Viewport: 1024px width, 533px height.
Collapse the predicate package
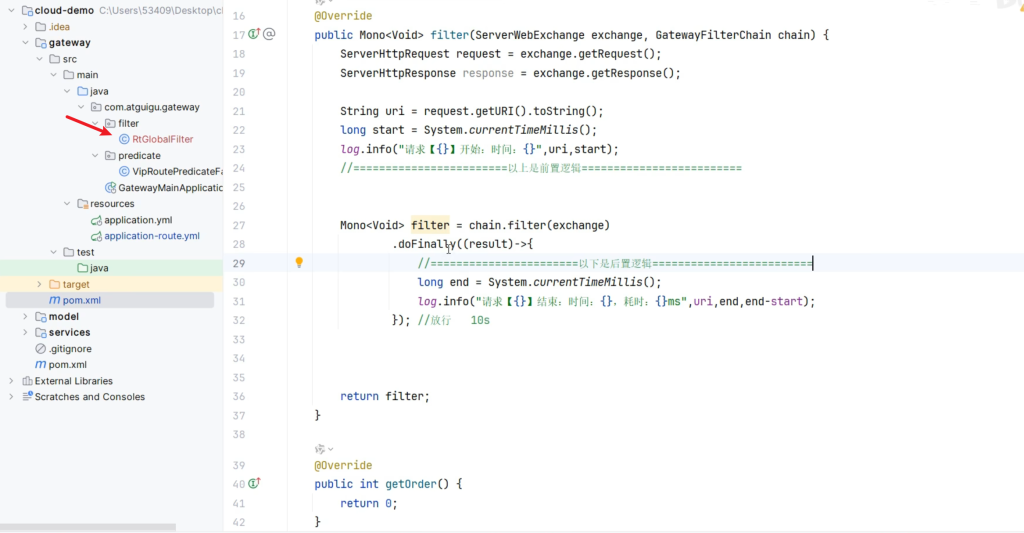[95, 156]
